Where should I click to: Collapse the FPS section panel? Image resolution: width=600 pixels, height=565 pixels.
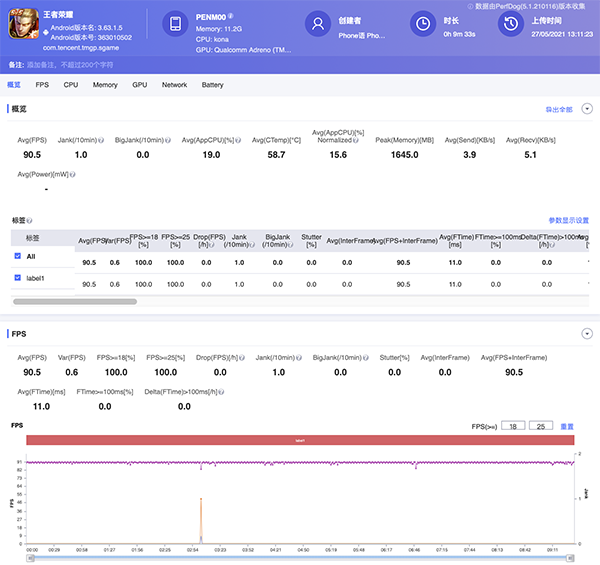coord(587,333)
